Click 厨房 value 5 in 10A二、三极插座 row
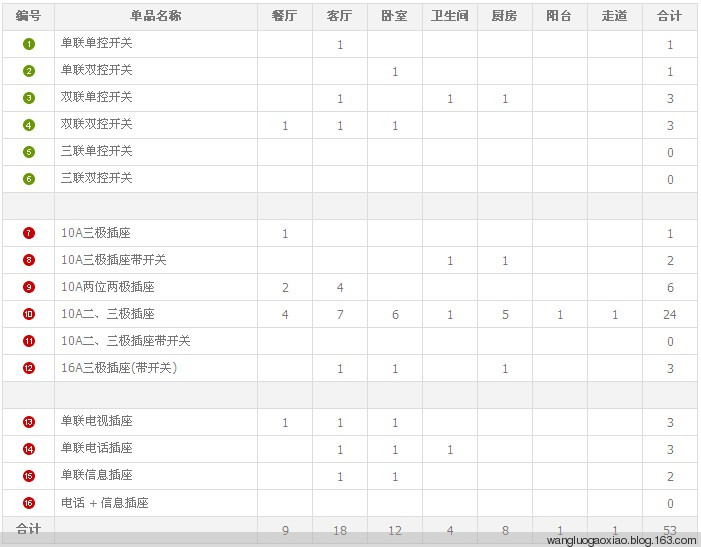The height and width of the screenshot is (547, 701). click(505, 315)
